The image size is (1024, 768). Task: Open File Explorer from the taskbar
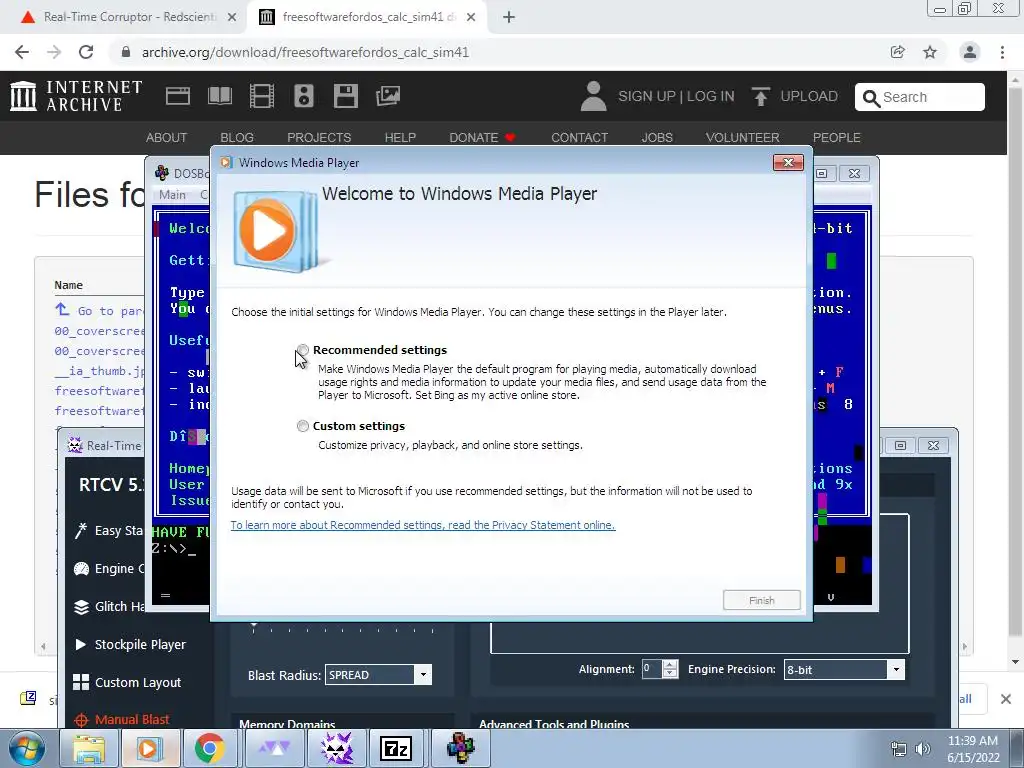tap(89, 748)
